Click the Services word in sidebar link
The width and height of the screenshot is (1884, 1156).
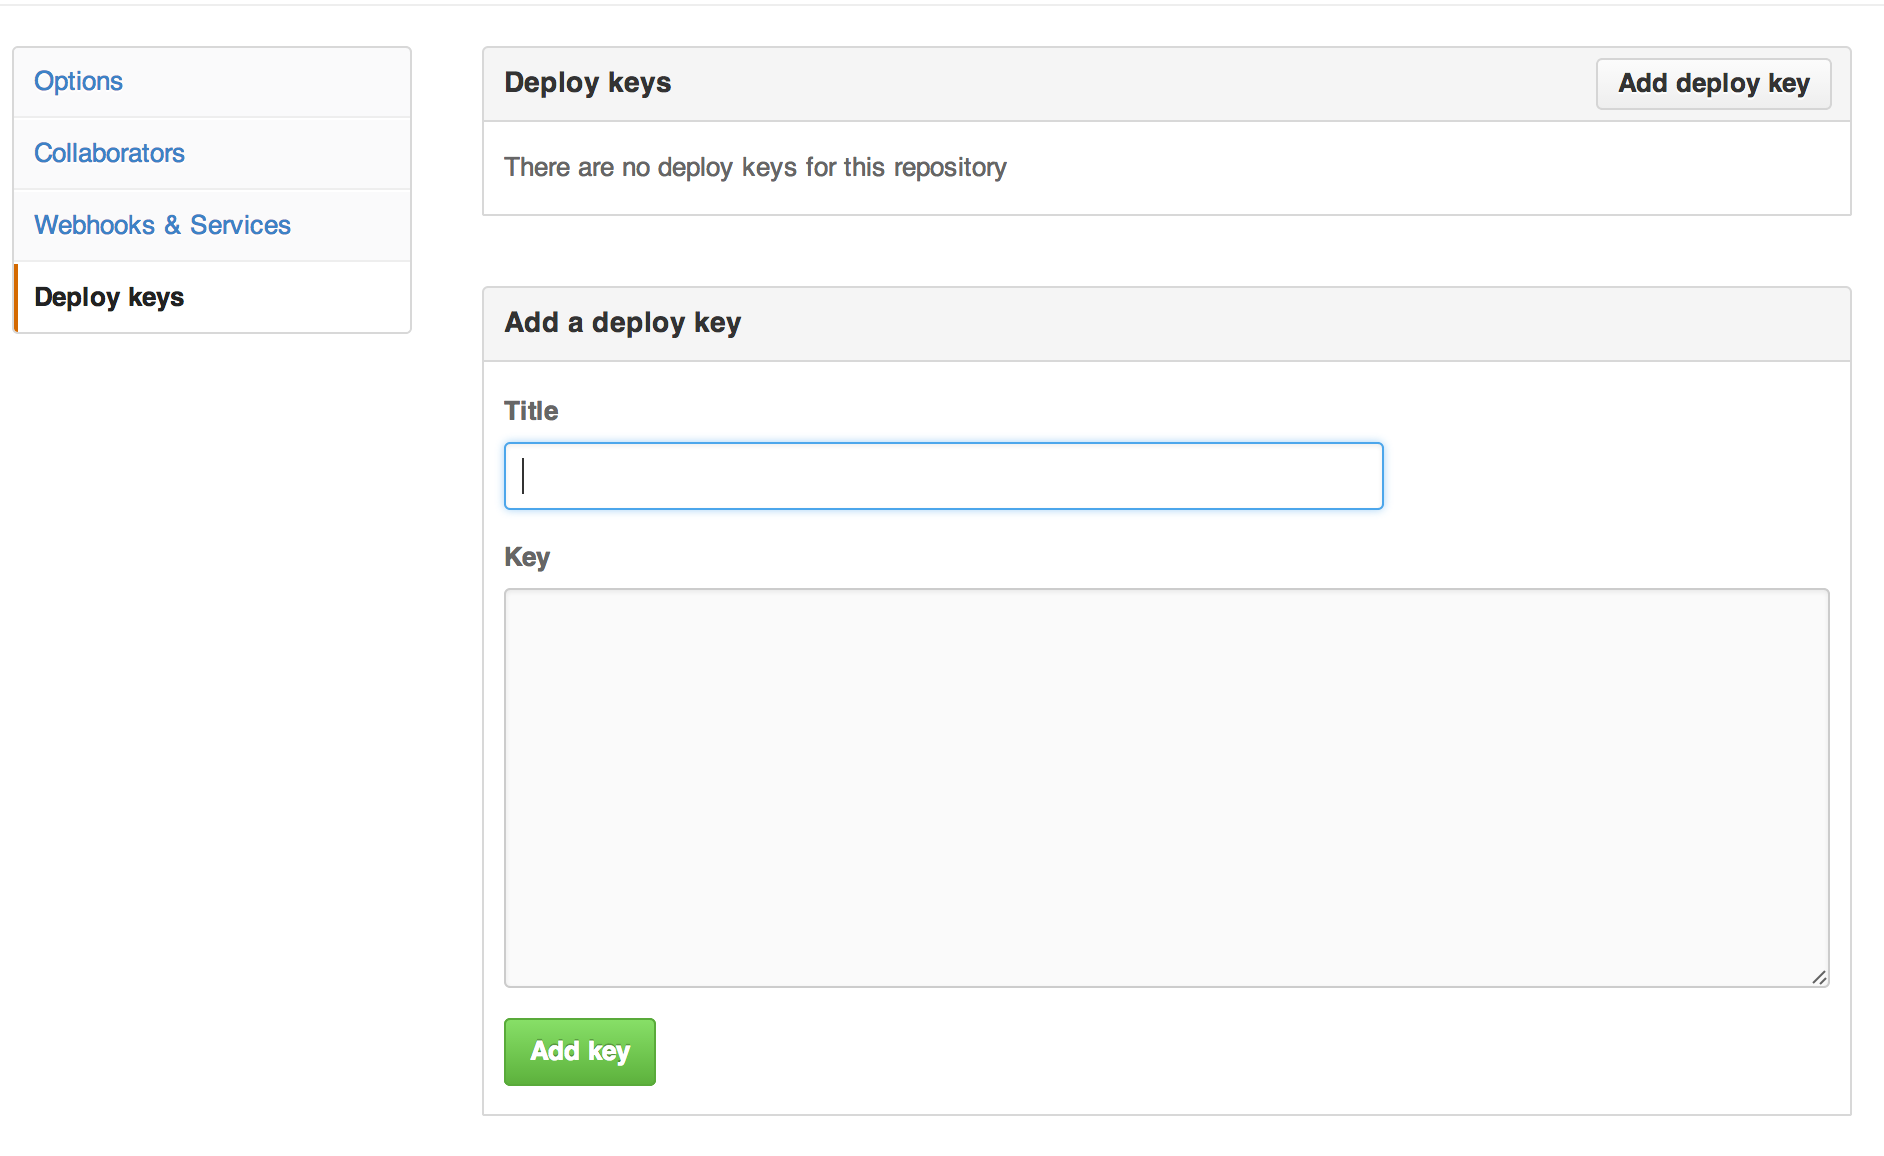[240, 225]
